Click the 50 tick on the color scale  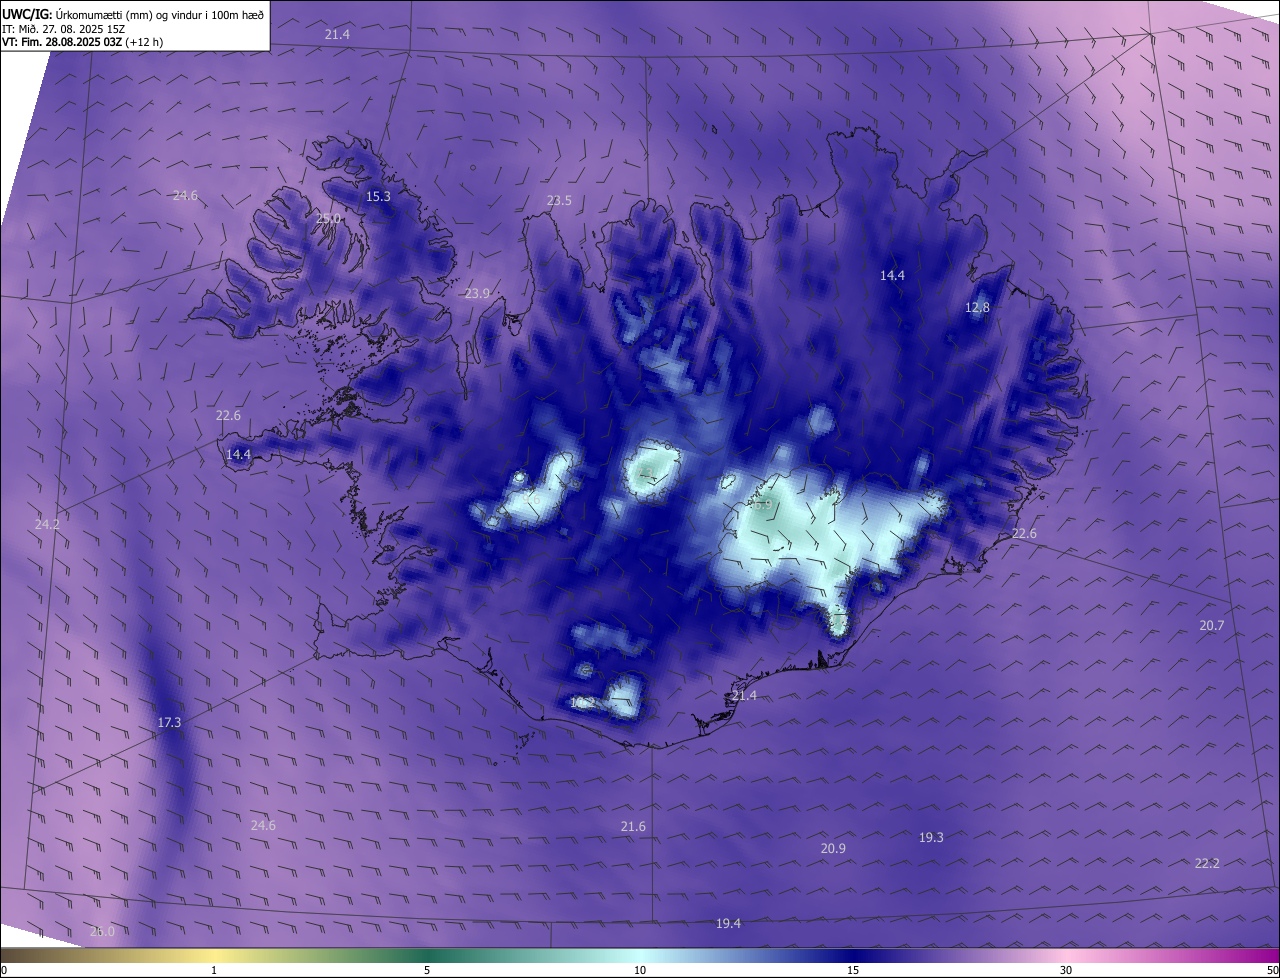click(1272, 970)
